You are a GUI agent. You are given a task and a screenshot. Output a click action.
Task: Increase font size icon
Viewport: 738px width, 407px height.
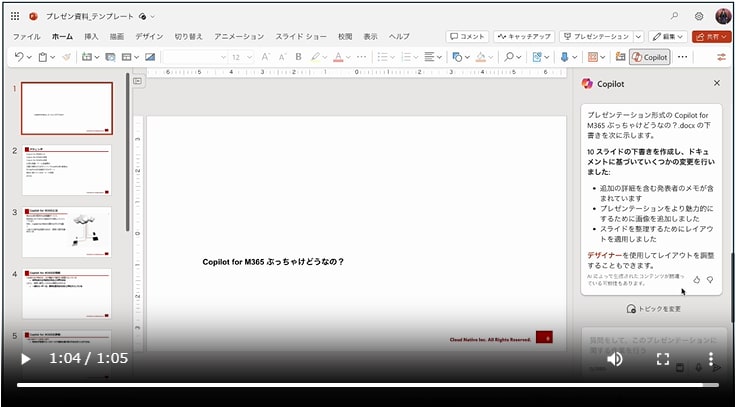pyautogui.click(x=265, y=57)
